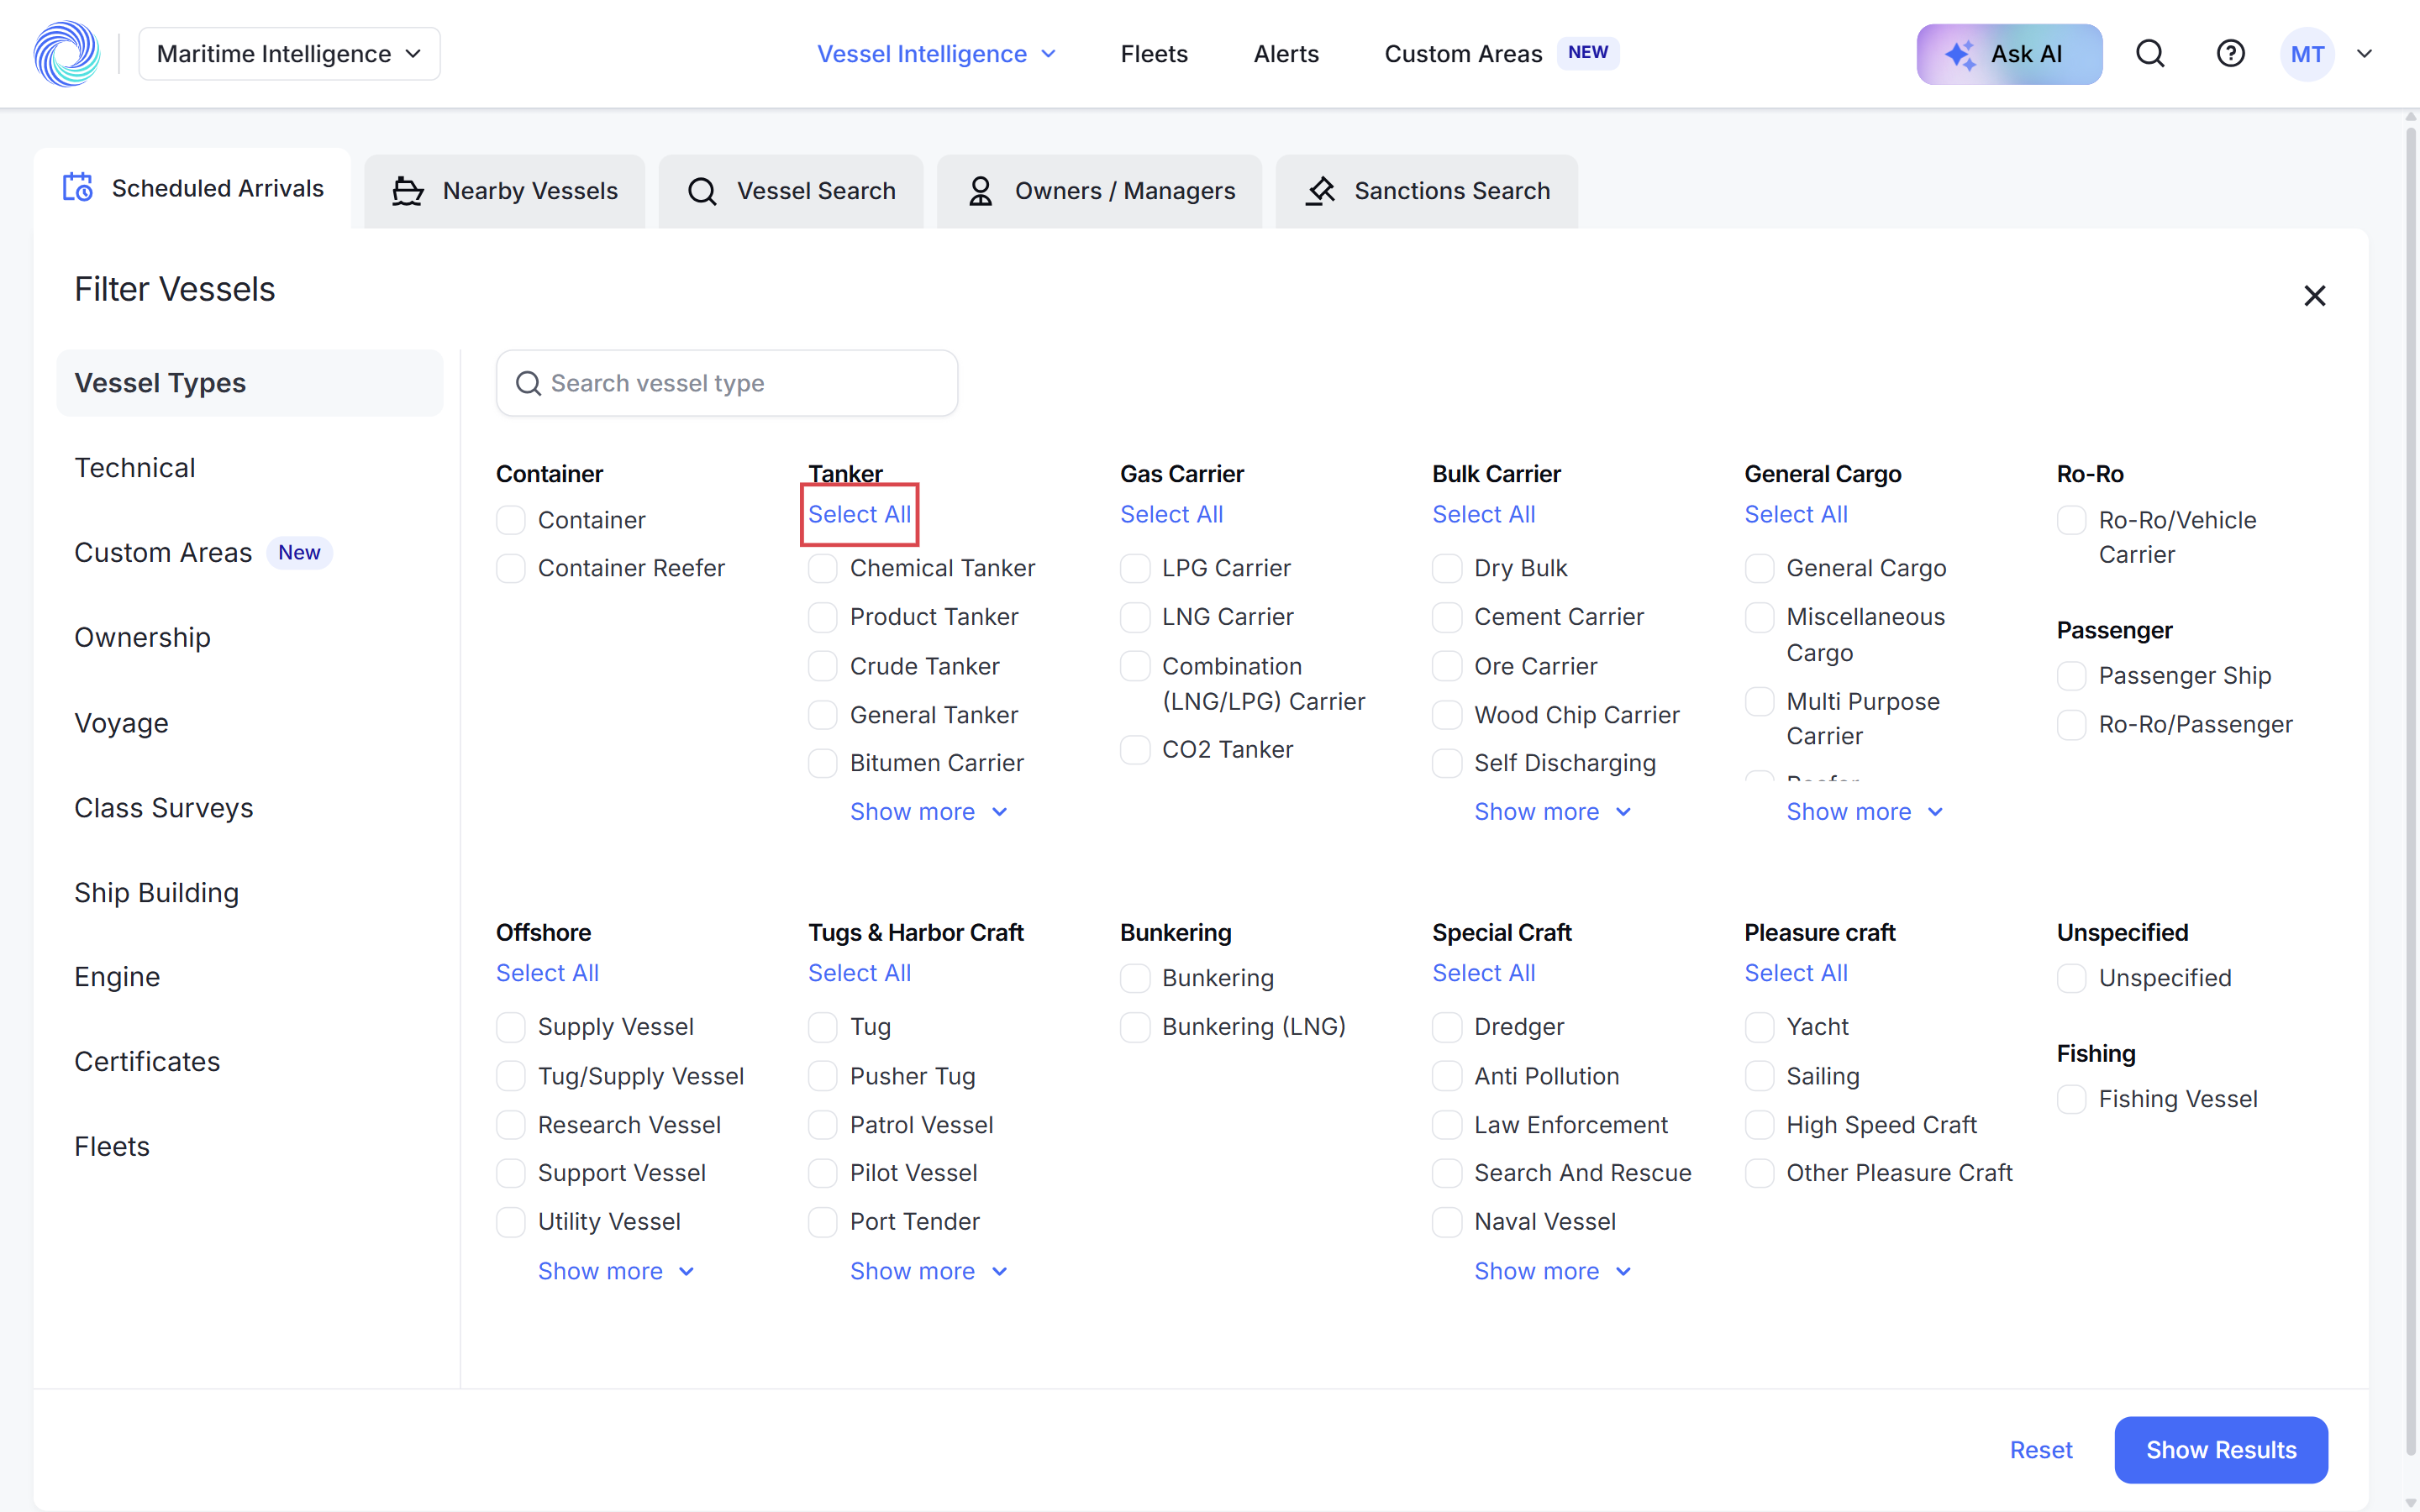
Task: Expand the account menu chevron beside MT
Action: click(x=2364, y=54)
